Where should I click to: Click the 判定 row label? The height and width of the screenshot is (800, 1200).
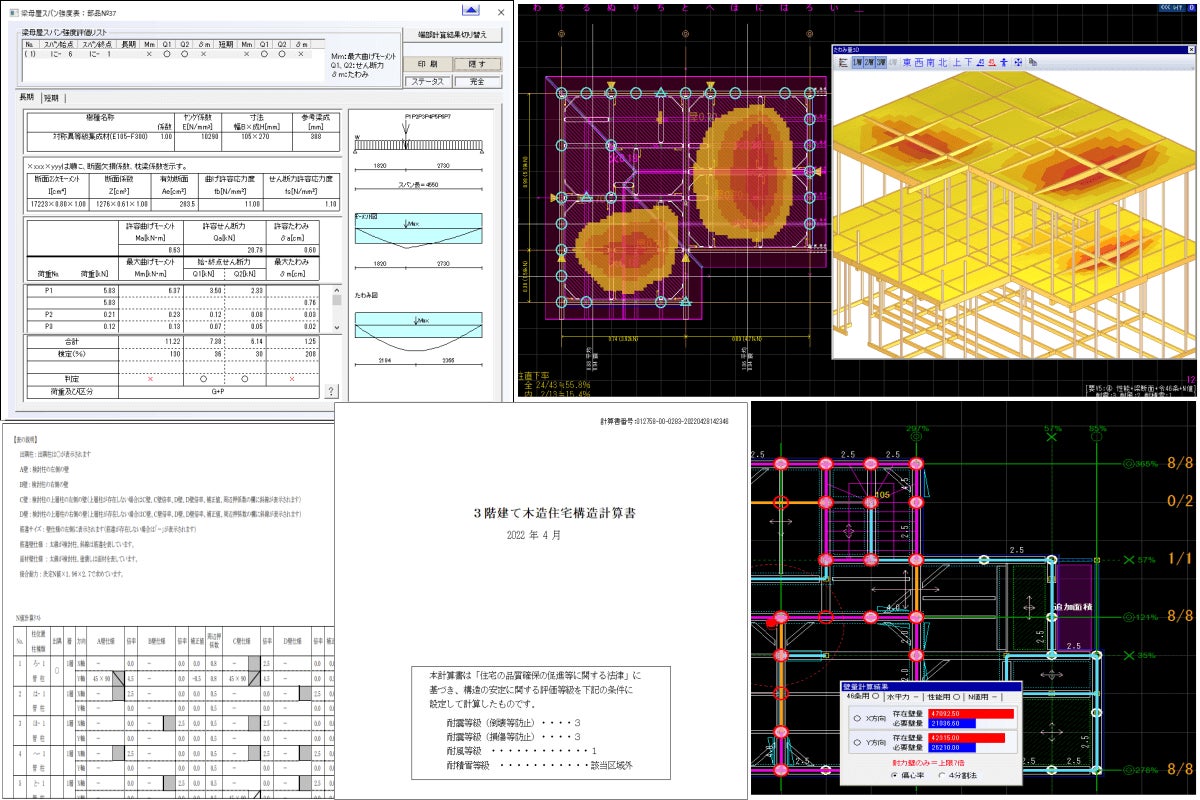pyautogui.click(x=71, y=379)
